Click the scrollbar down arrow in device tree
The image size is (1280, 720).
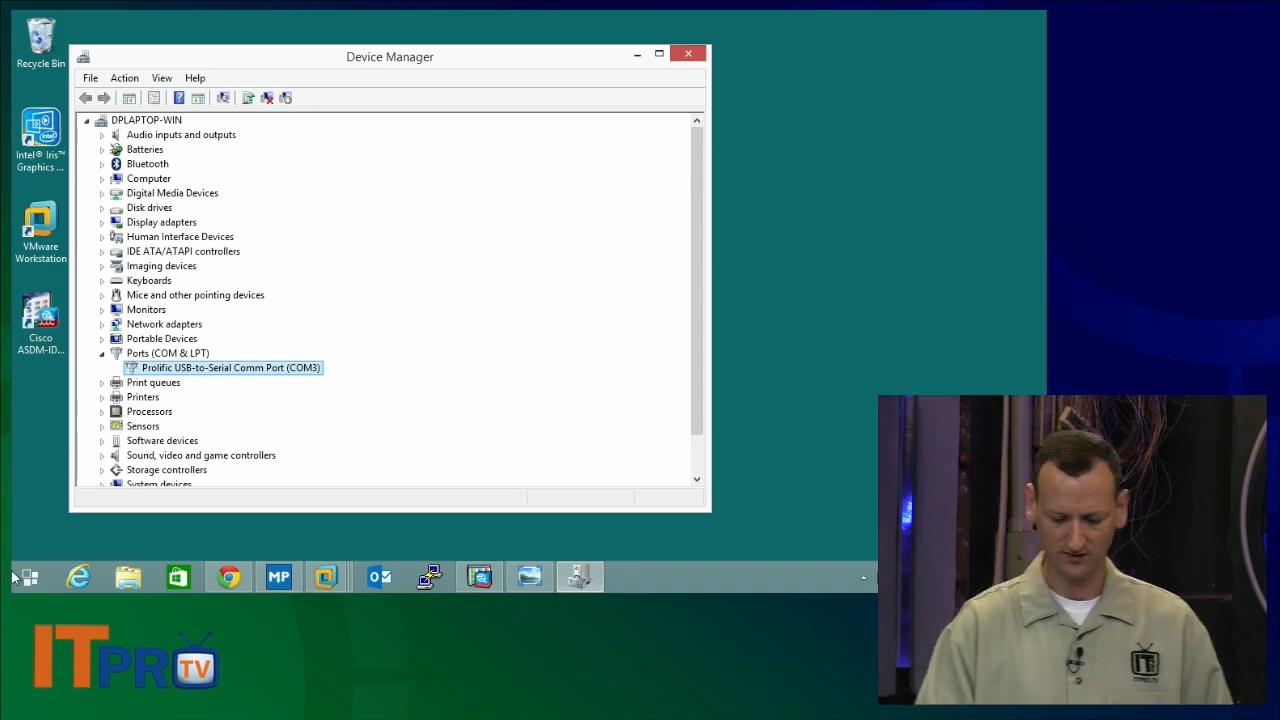tap(697, 479)
